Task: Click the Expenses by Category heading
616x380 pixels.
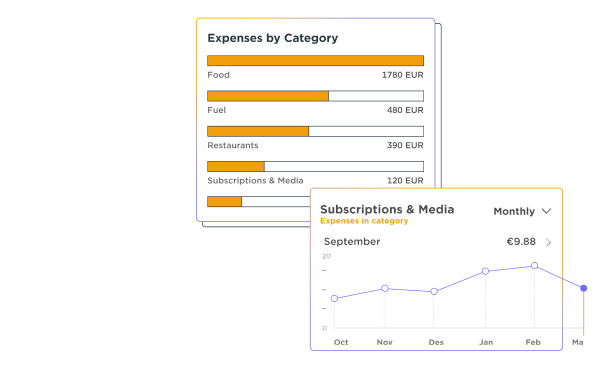Action: click(273, 38)
